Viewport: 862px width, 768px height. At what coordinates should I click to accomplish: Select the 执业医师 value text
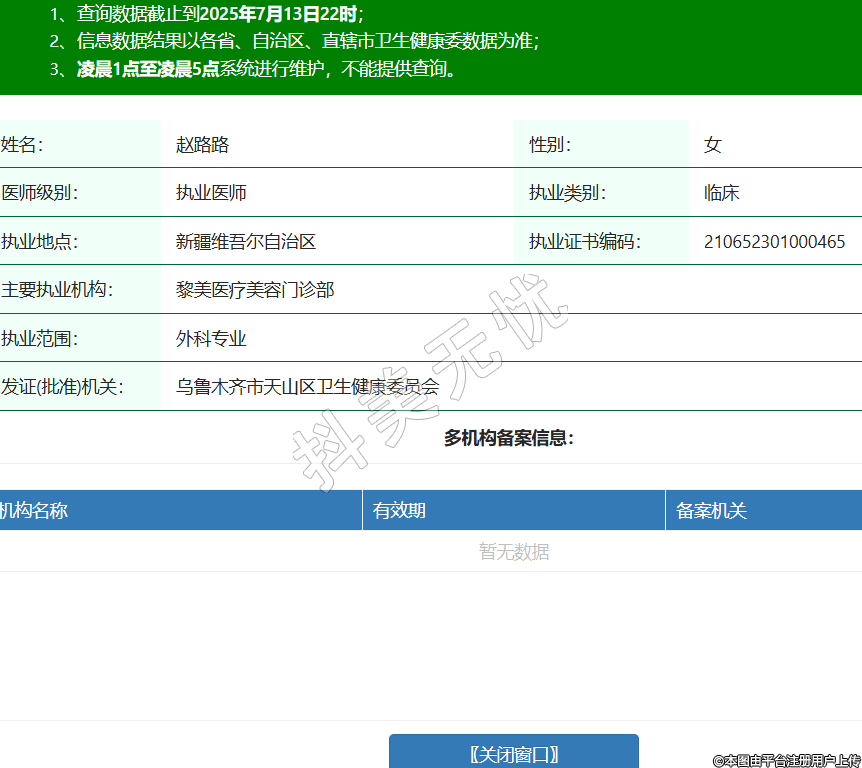click(211, 193)
